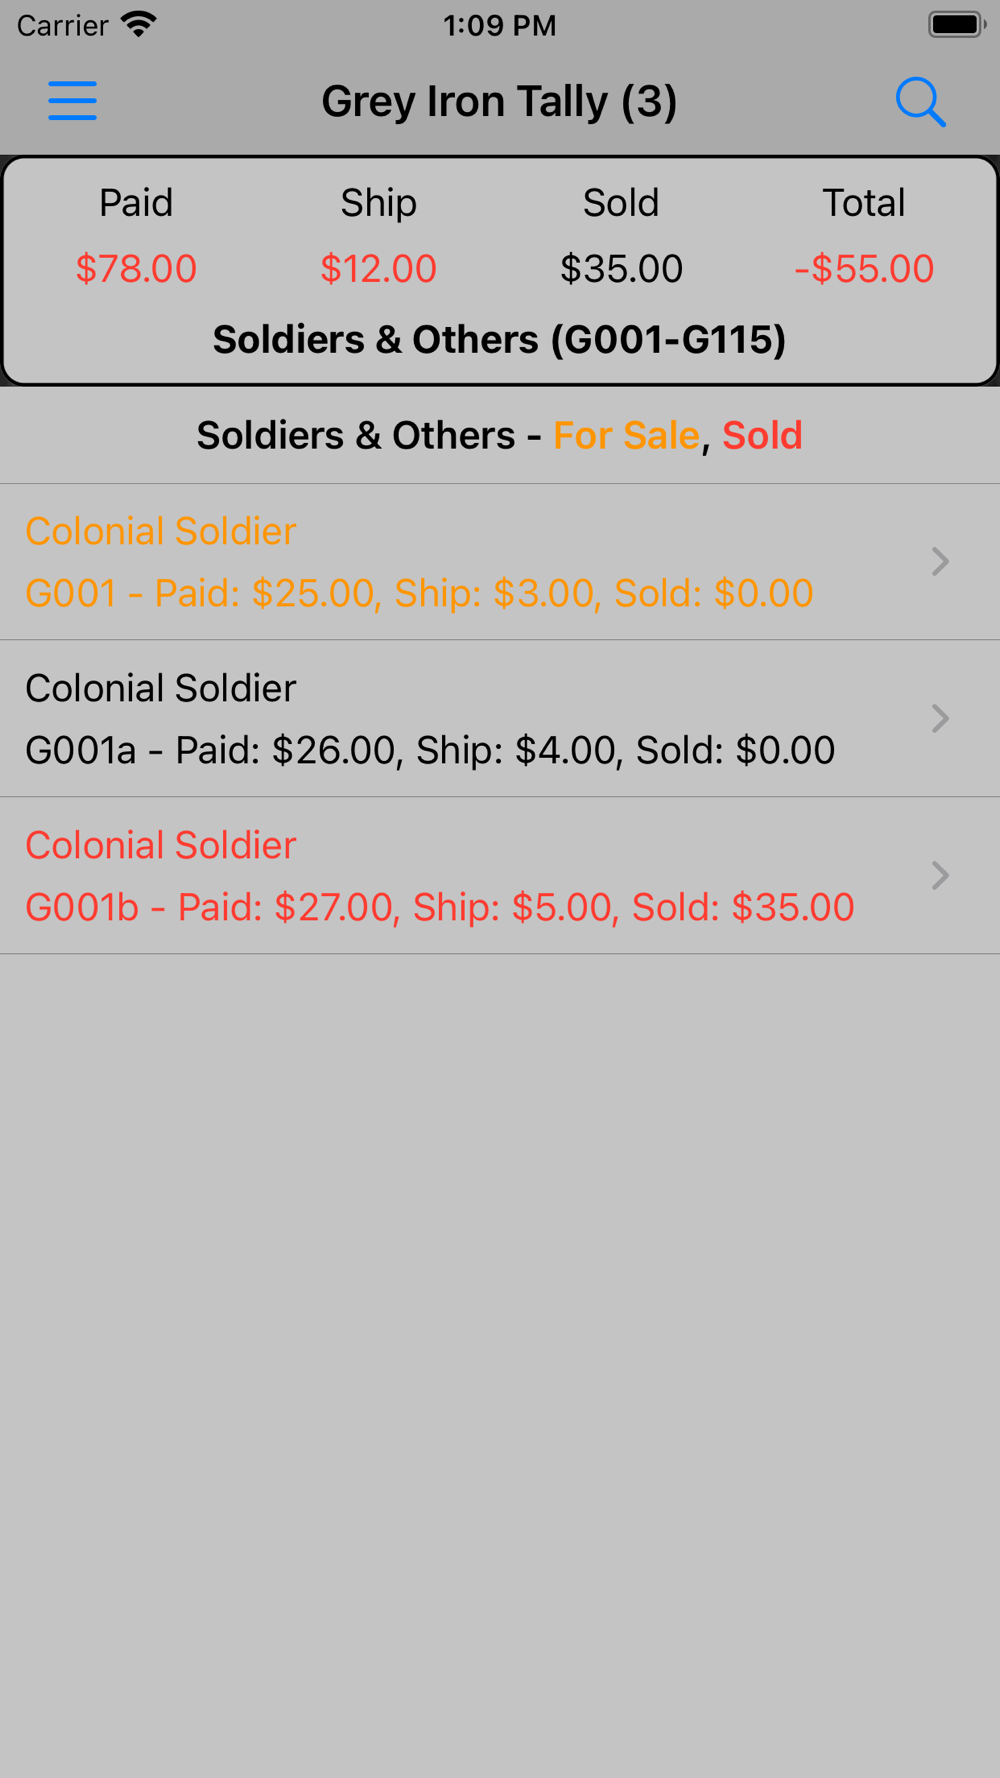Tap the battery status icon
The image size is (1000, 1778).
(957, 25)
